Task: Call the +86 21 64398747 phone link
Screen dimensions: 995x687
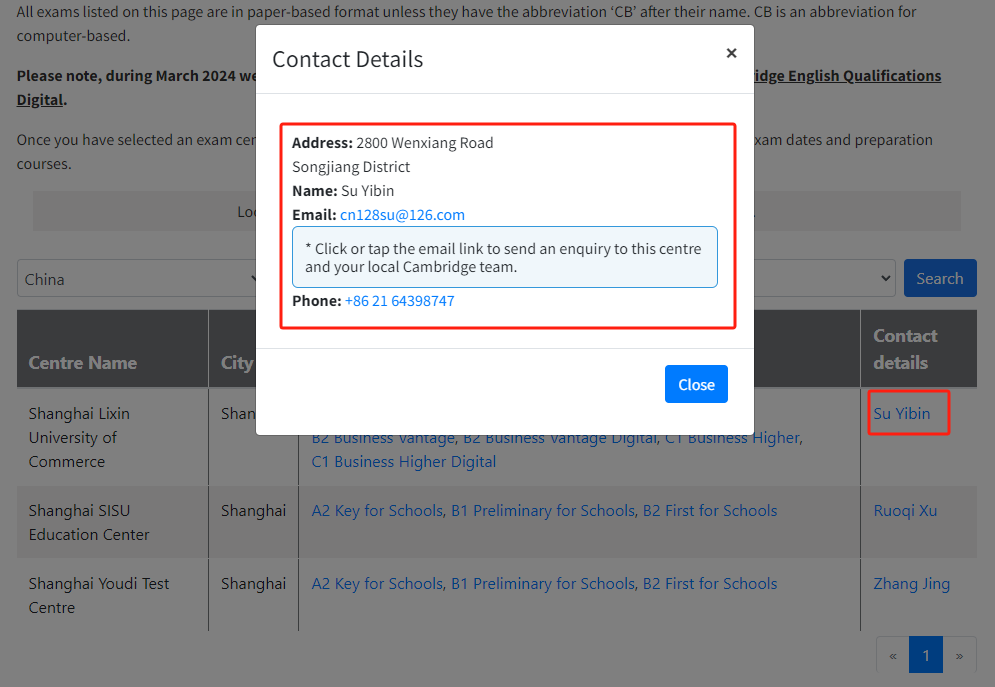Action: (x=399, y=301)
